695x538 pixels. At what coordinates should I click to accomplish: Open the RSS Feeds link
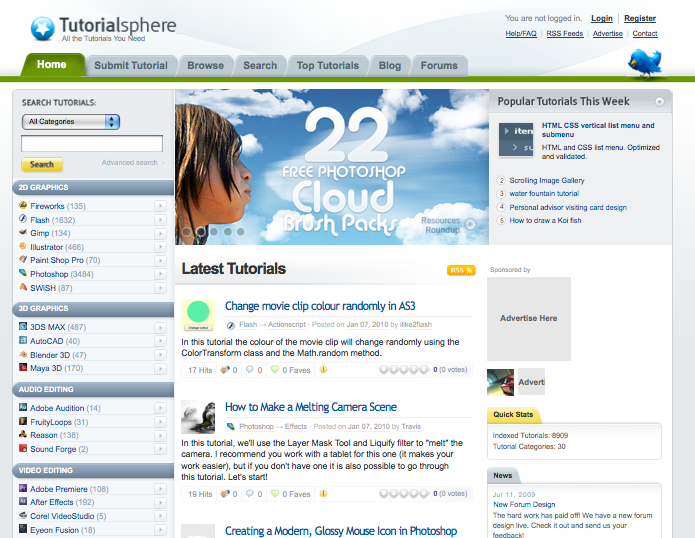pyautogui.click(x=565, y=34)
